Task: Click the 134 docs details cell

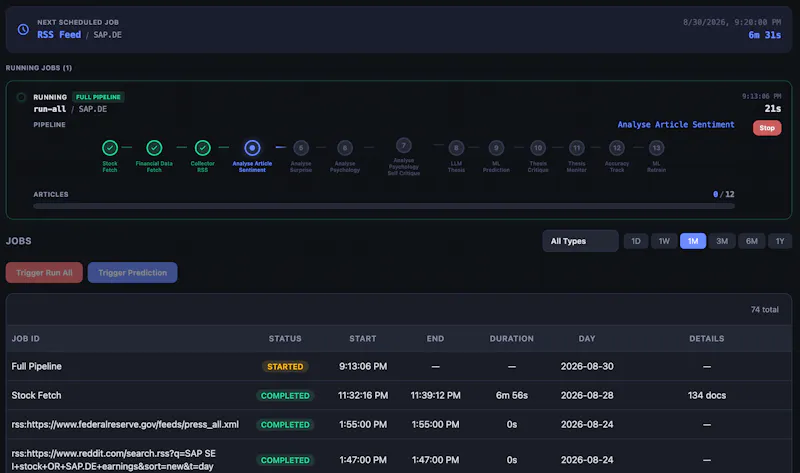Action: pyautogui.click(x=707, y=395)
